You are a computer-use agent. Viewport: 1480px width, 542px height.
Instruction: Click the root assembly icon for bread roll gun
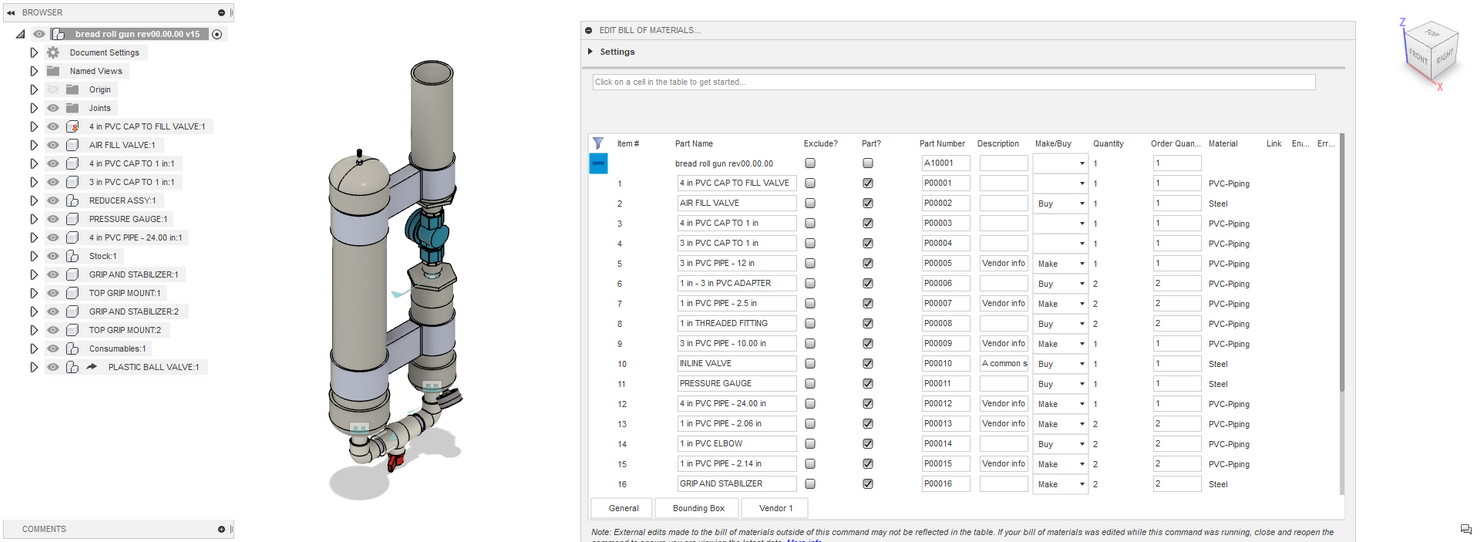[58, 34]
